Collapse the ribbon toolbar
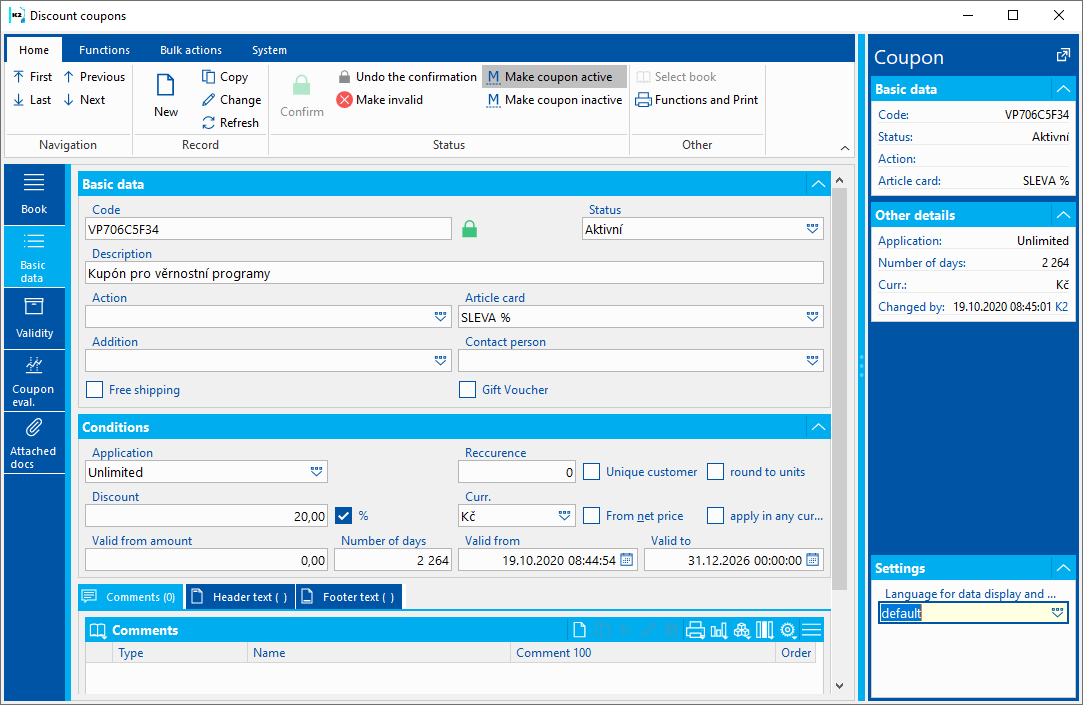Viewport: 1083px width, 705px height. pyautogui.click(x=845, y=148)
